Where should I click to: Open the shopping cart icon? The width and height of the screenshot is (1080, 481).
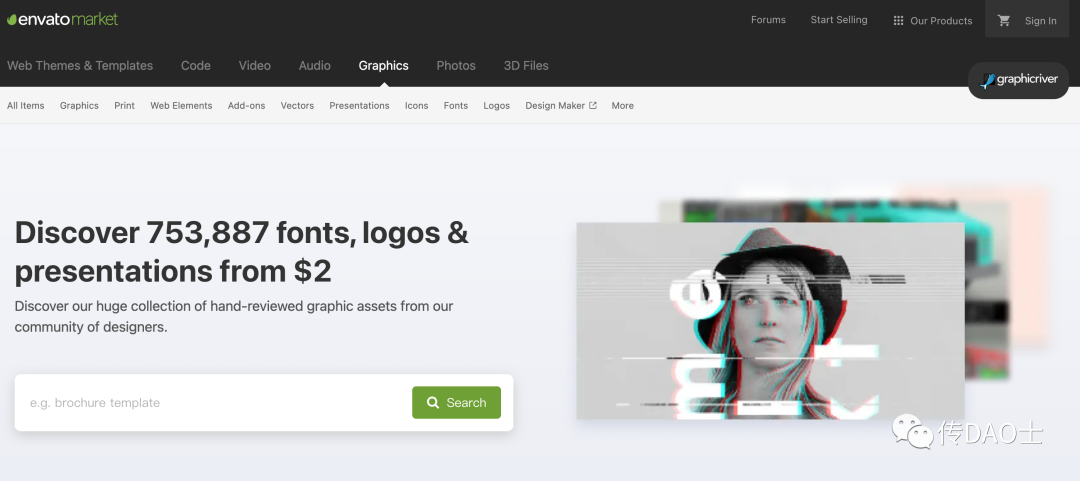(1004, 21)
